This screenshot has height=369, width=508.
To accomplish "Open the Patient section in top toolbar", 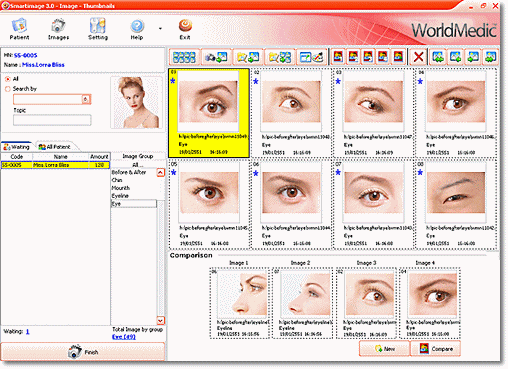I will [19, 29].
